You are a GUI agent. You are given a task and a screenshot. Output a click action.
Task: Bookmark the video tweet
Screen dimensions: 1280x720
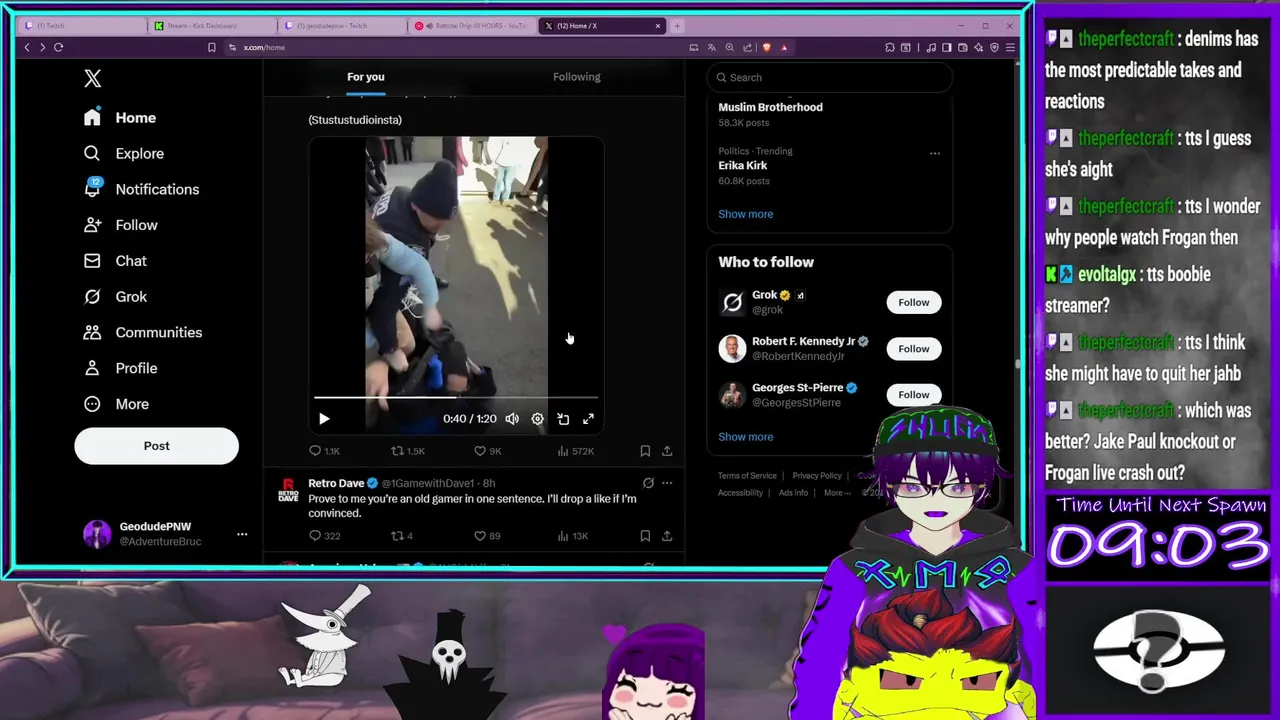(x=645, y=451)
